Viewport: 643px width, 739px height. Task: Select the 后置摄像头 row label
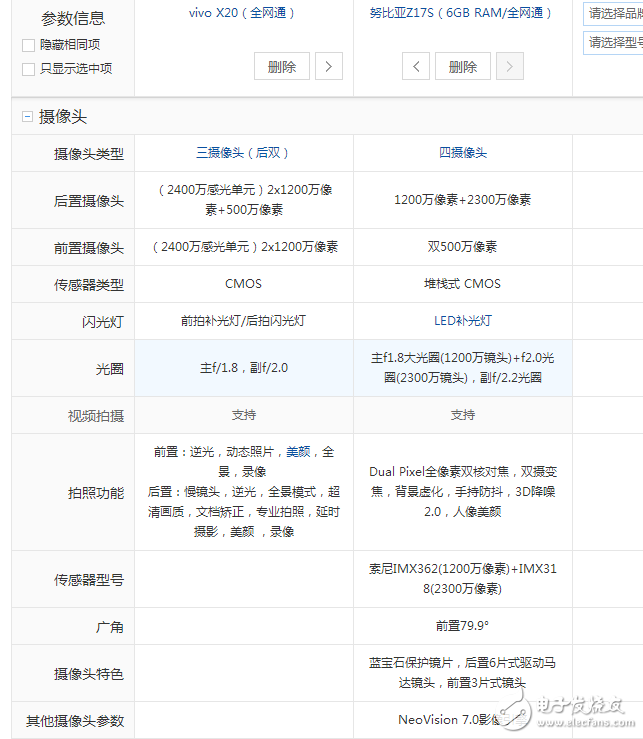[89, 201]
